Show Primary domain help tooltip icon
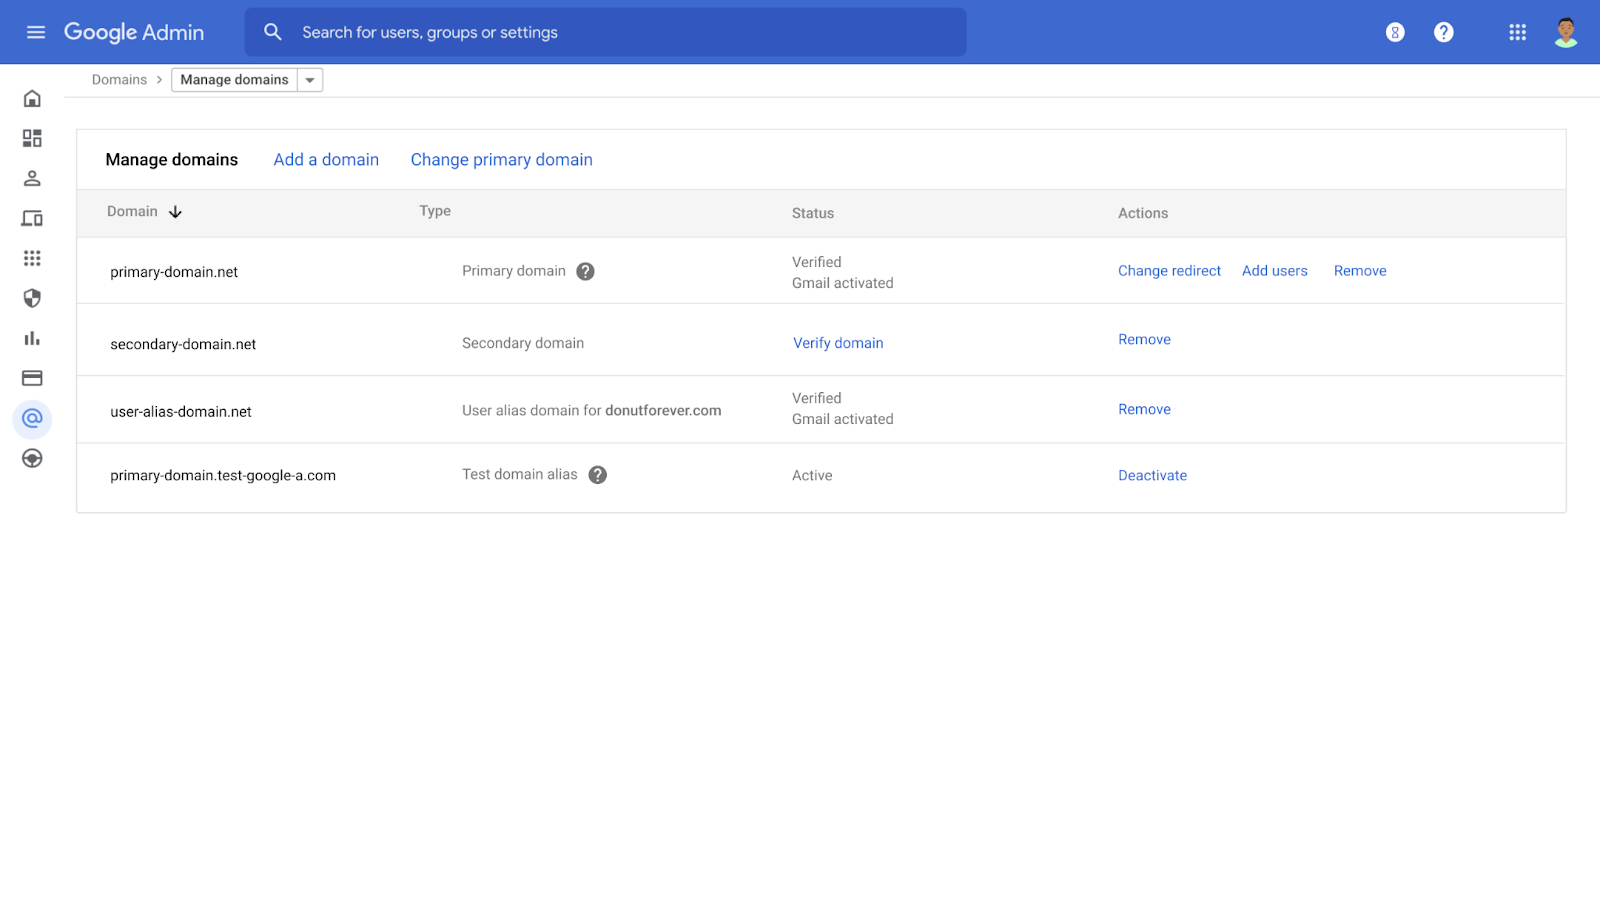 click(586, 271)
